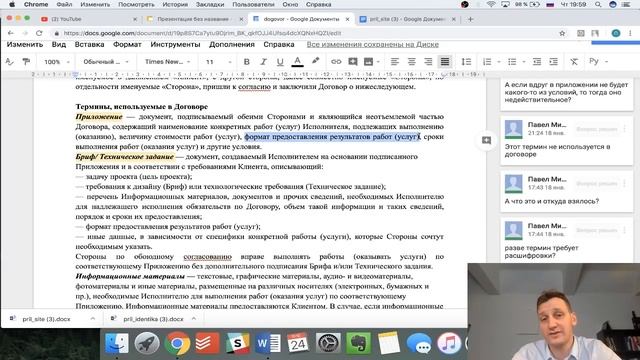Viewport: 640px width, 360px height.
Task: Toggle underline formatting
Action: (280, 62)
